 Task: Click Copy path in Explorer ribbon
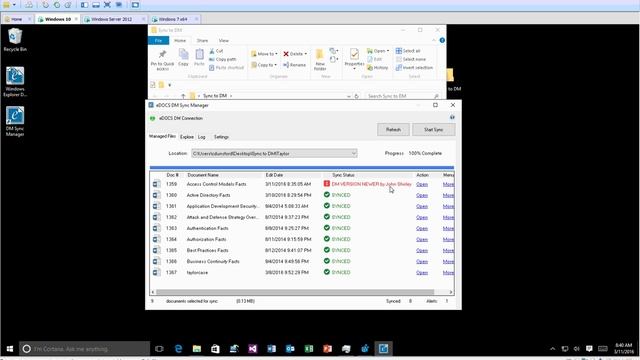click(x=223, y=59)
